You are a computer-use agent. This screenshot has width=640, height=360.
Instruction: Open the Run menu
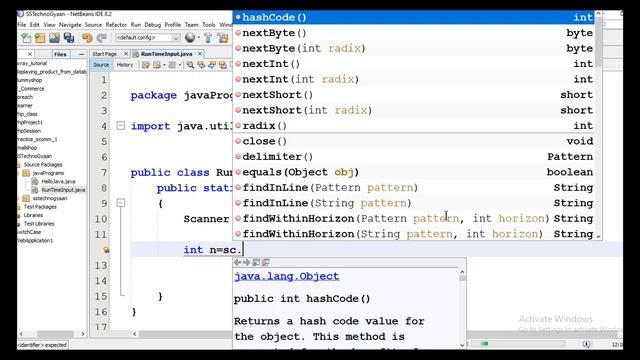[x=136, y=25]
